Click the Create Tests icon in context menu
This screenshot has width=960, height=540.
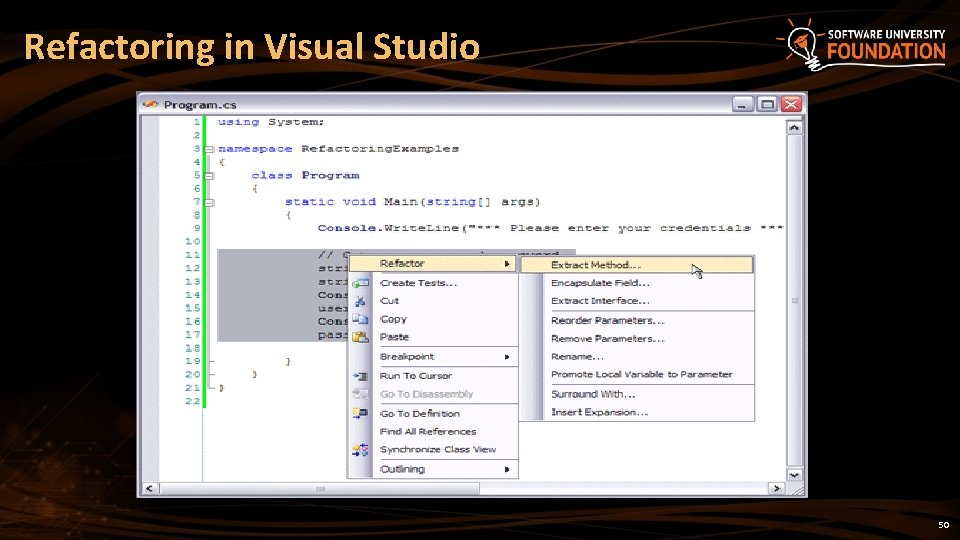click(361, 283)
